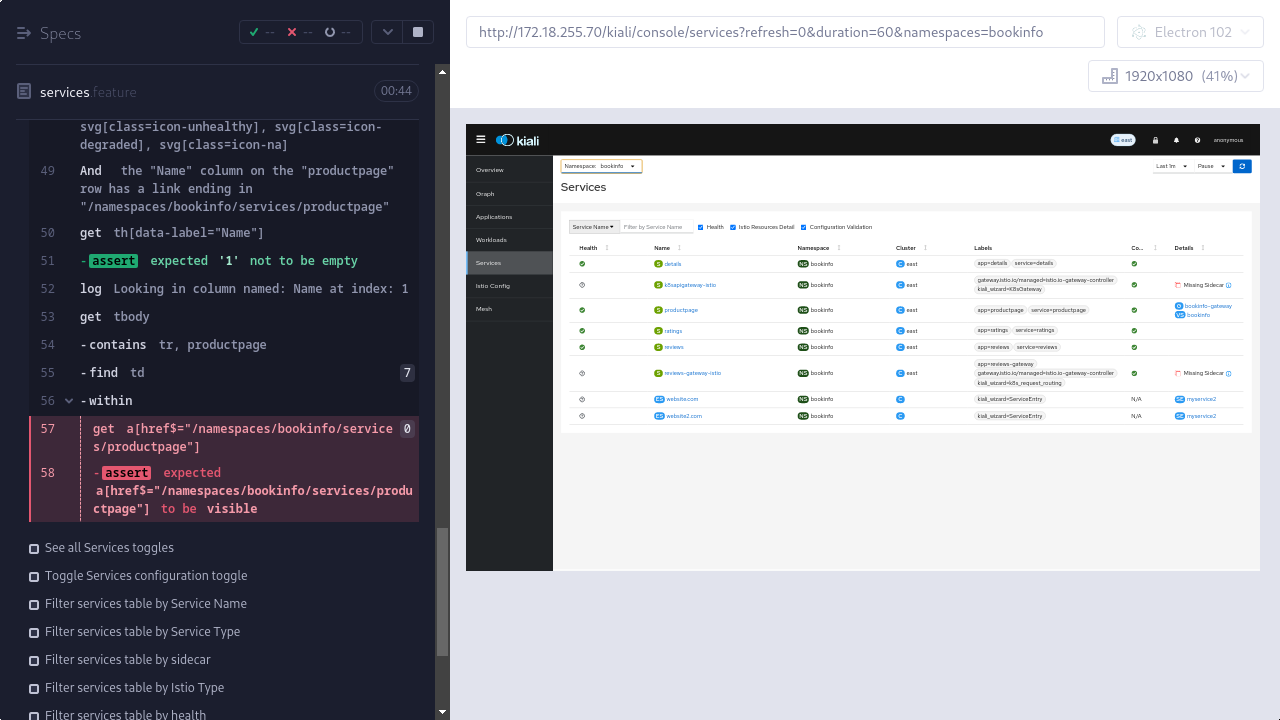Click the lock icon in Kiali header

[1155, 140]
